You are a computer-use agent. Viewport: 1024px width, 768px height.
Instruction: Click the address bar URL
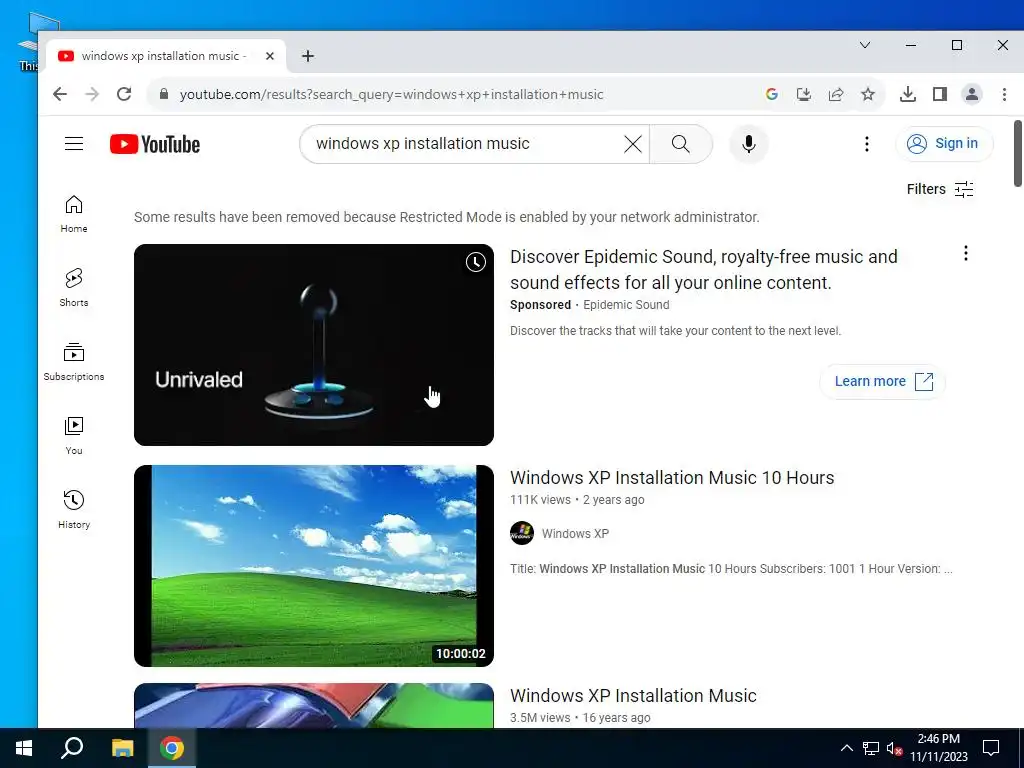click(x=392, y=95)
